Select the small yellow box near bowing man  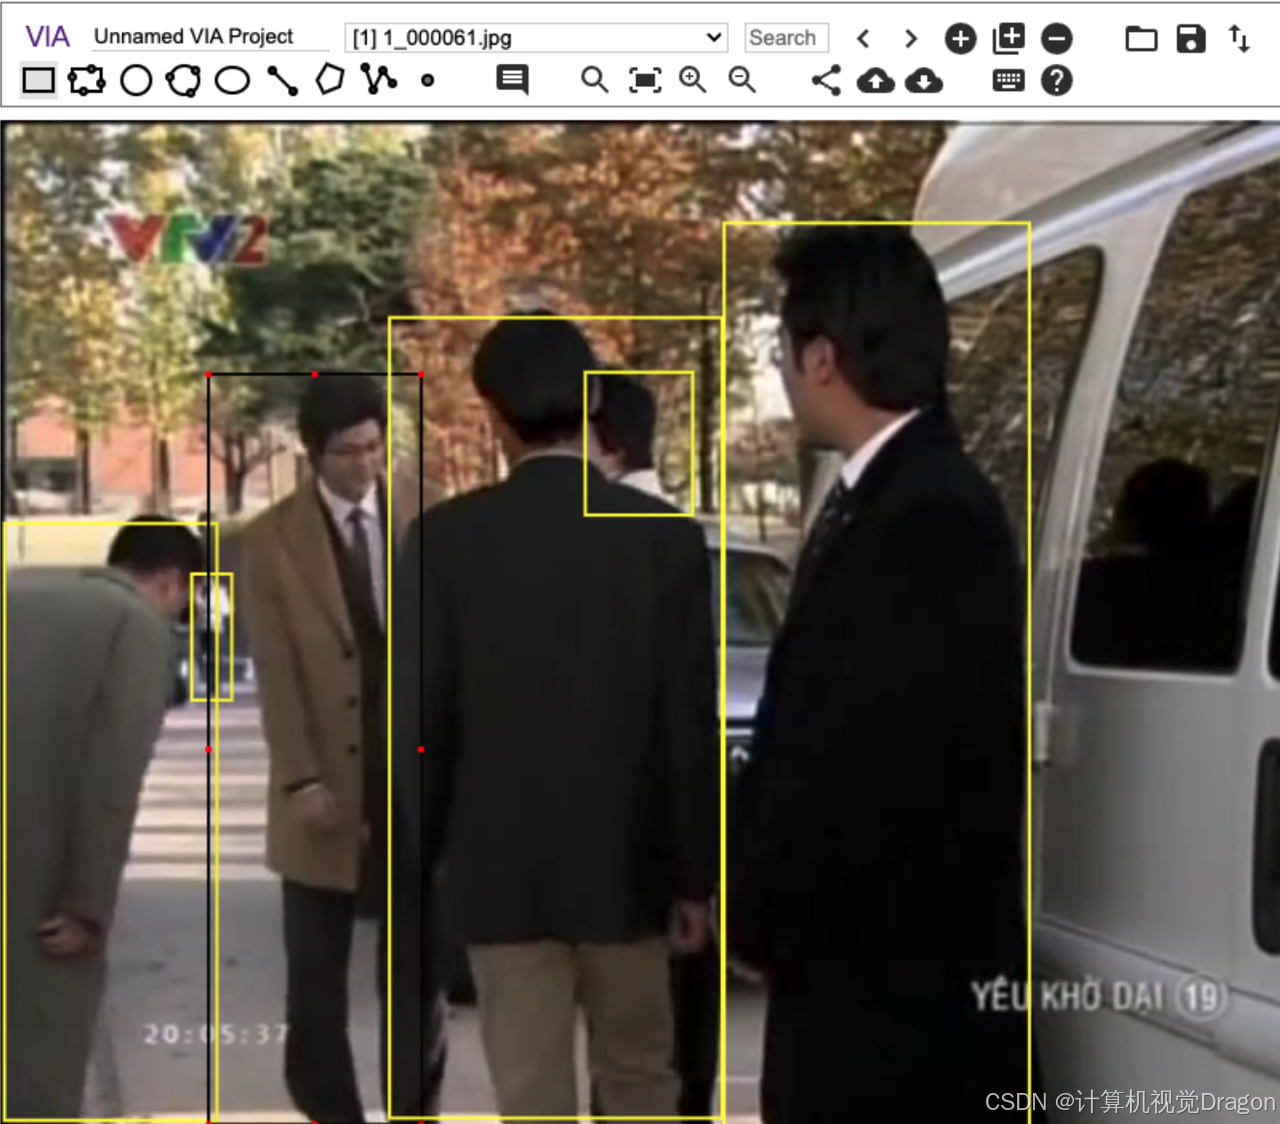click(x=212, y=637)
